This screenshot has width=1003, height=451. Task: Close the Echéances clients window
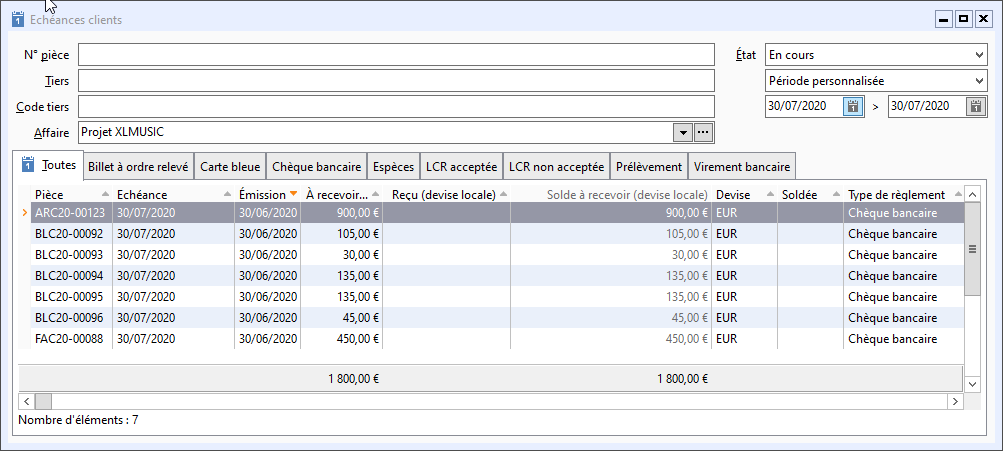pos(983,20)
